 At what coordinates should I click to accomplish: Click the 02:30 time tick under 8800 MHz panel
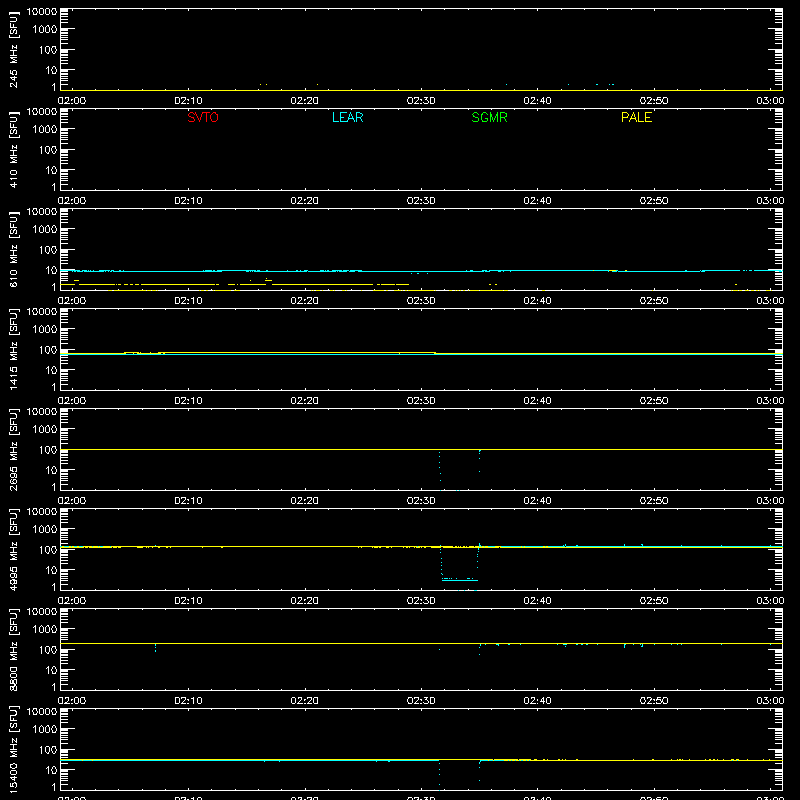[421, 701]
